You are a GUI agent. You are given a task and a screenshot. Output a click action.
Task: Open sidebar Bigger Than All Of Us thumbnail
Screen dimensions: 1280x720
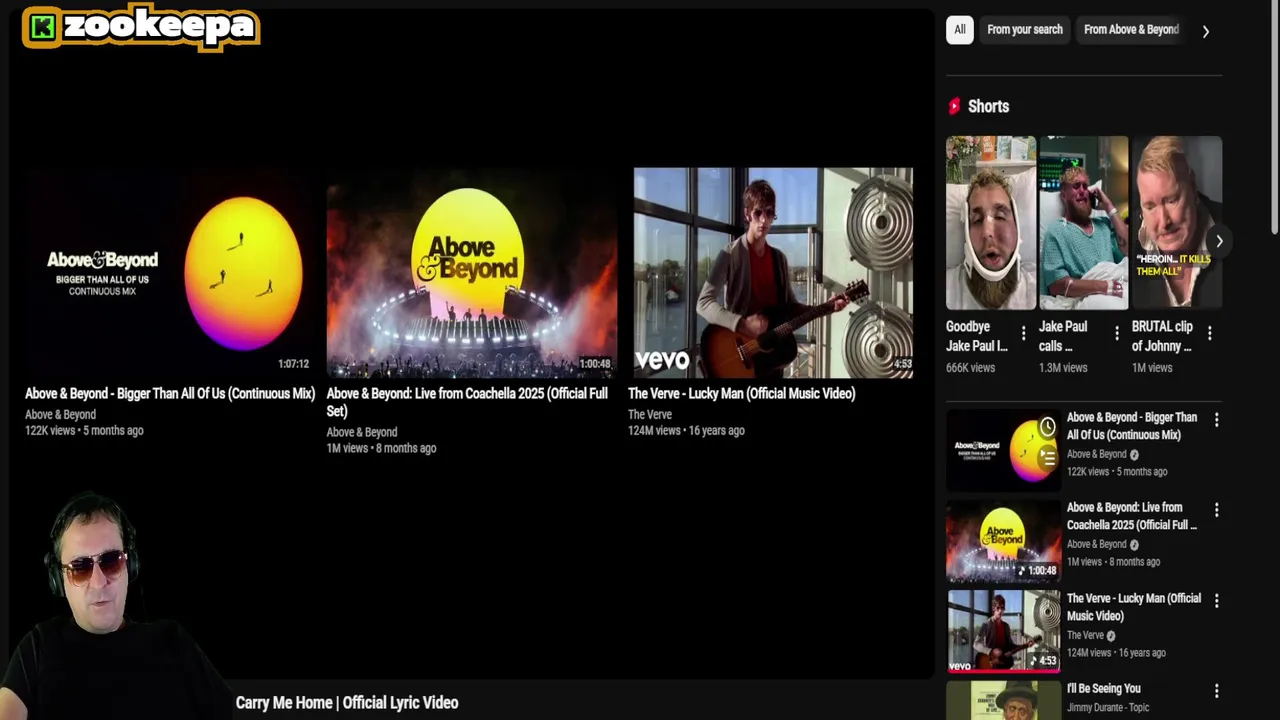click(1004, 450)
